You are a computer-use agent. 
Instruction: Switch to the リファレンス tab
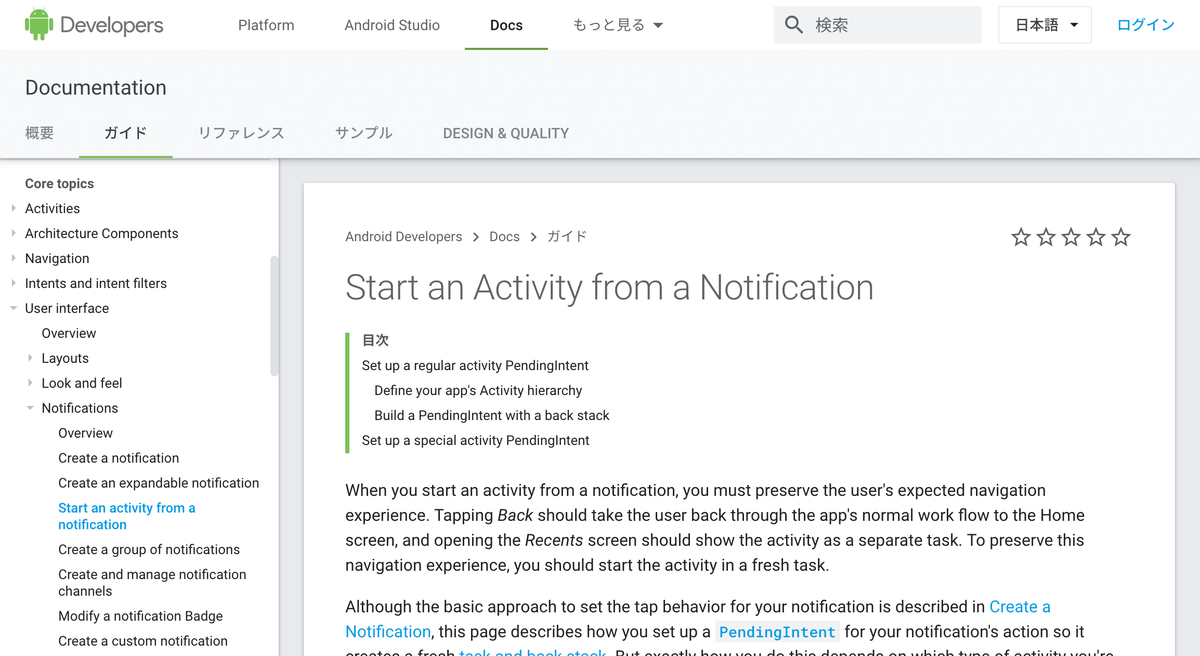coord(241,133)
